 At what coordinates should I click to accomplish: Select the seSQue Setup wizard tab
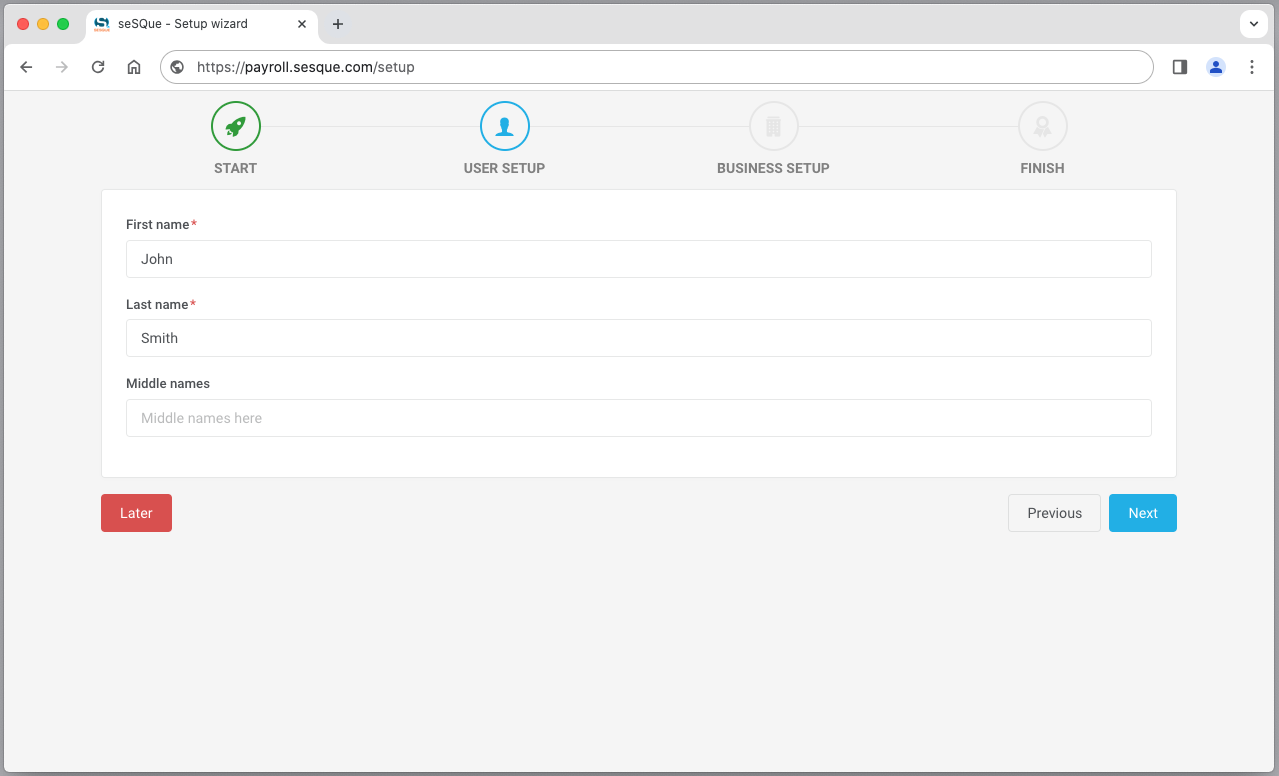coord(190,24)
